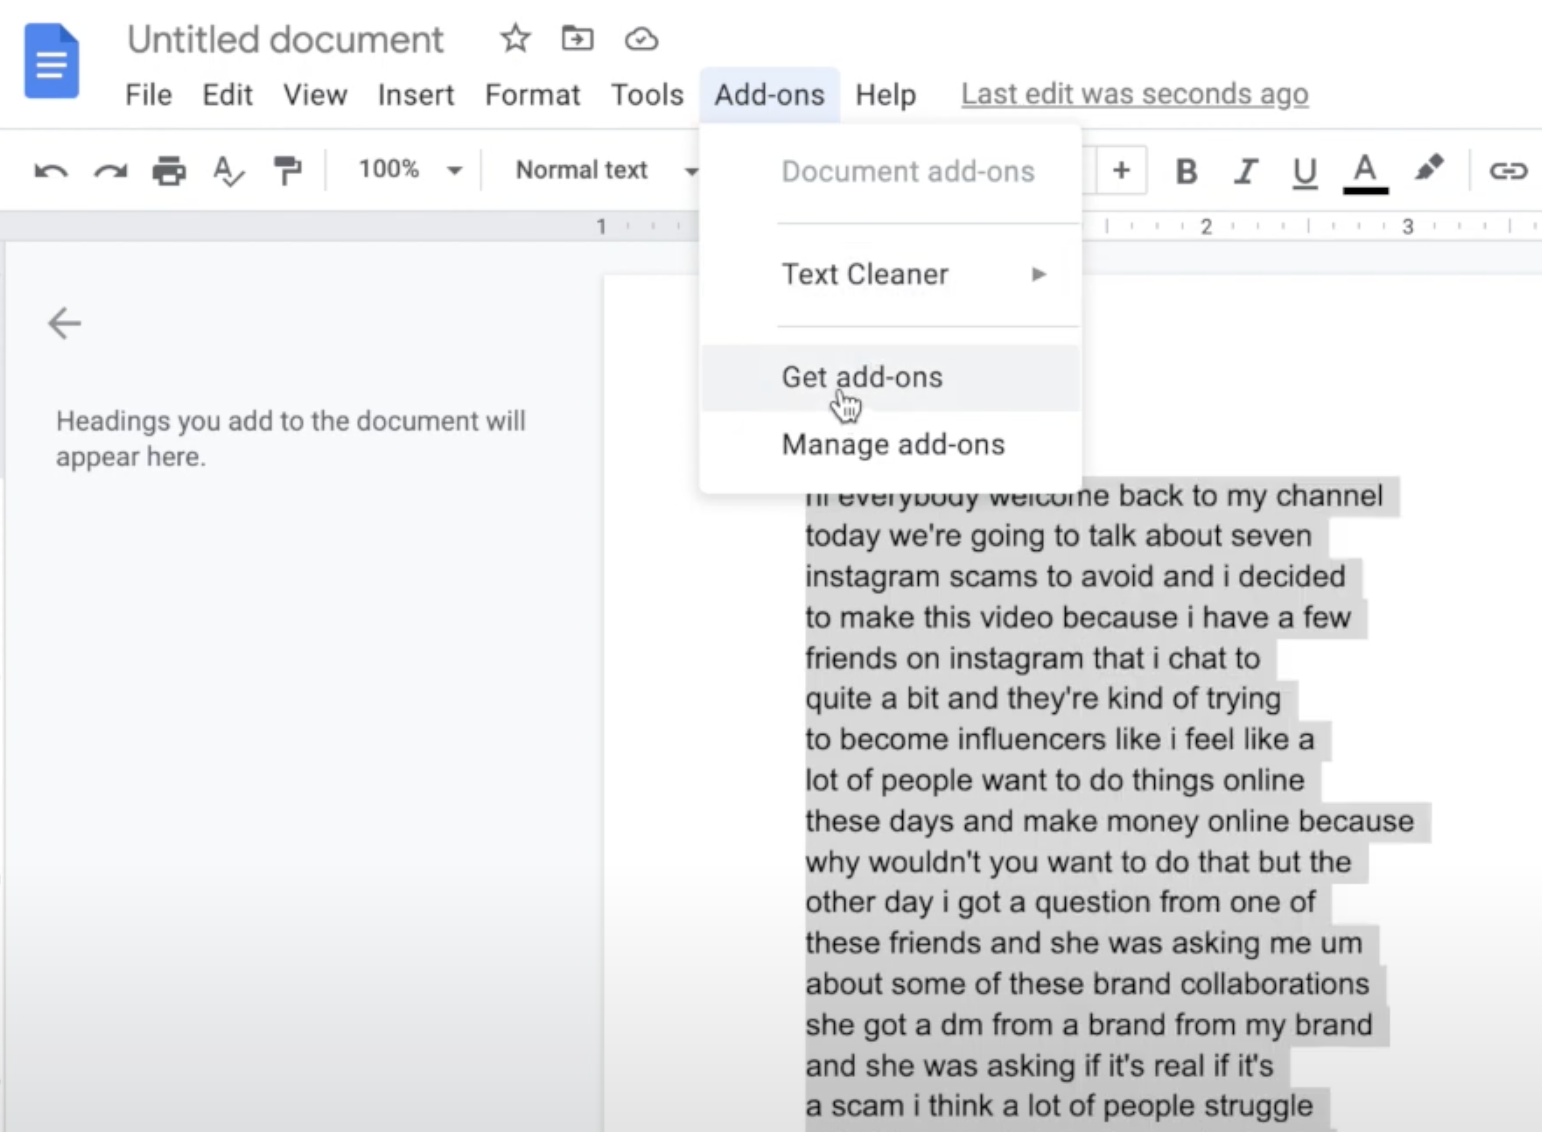Open the zoom level dropdown

click(x=410, y=170)
